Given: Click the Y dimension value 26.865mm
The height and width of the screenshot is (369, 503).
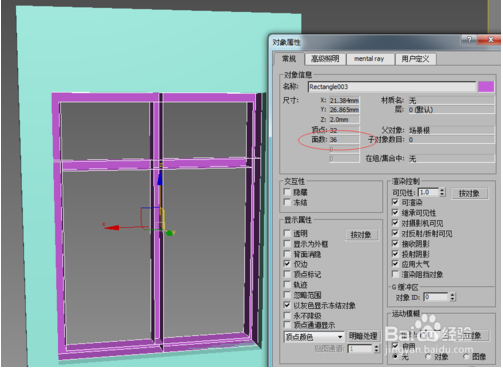Looking at the screenshot, I should [344, 110].
